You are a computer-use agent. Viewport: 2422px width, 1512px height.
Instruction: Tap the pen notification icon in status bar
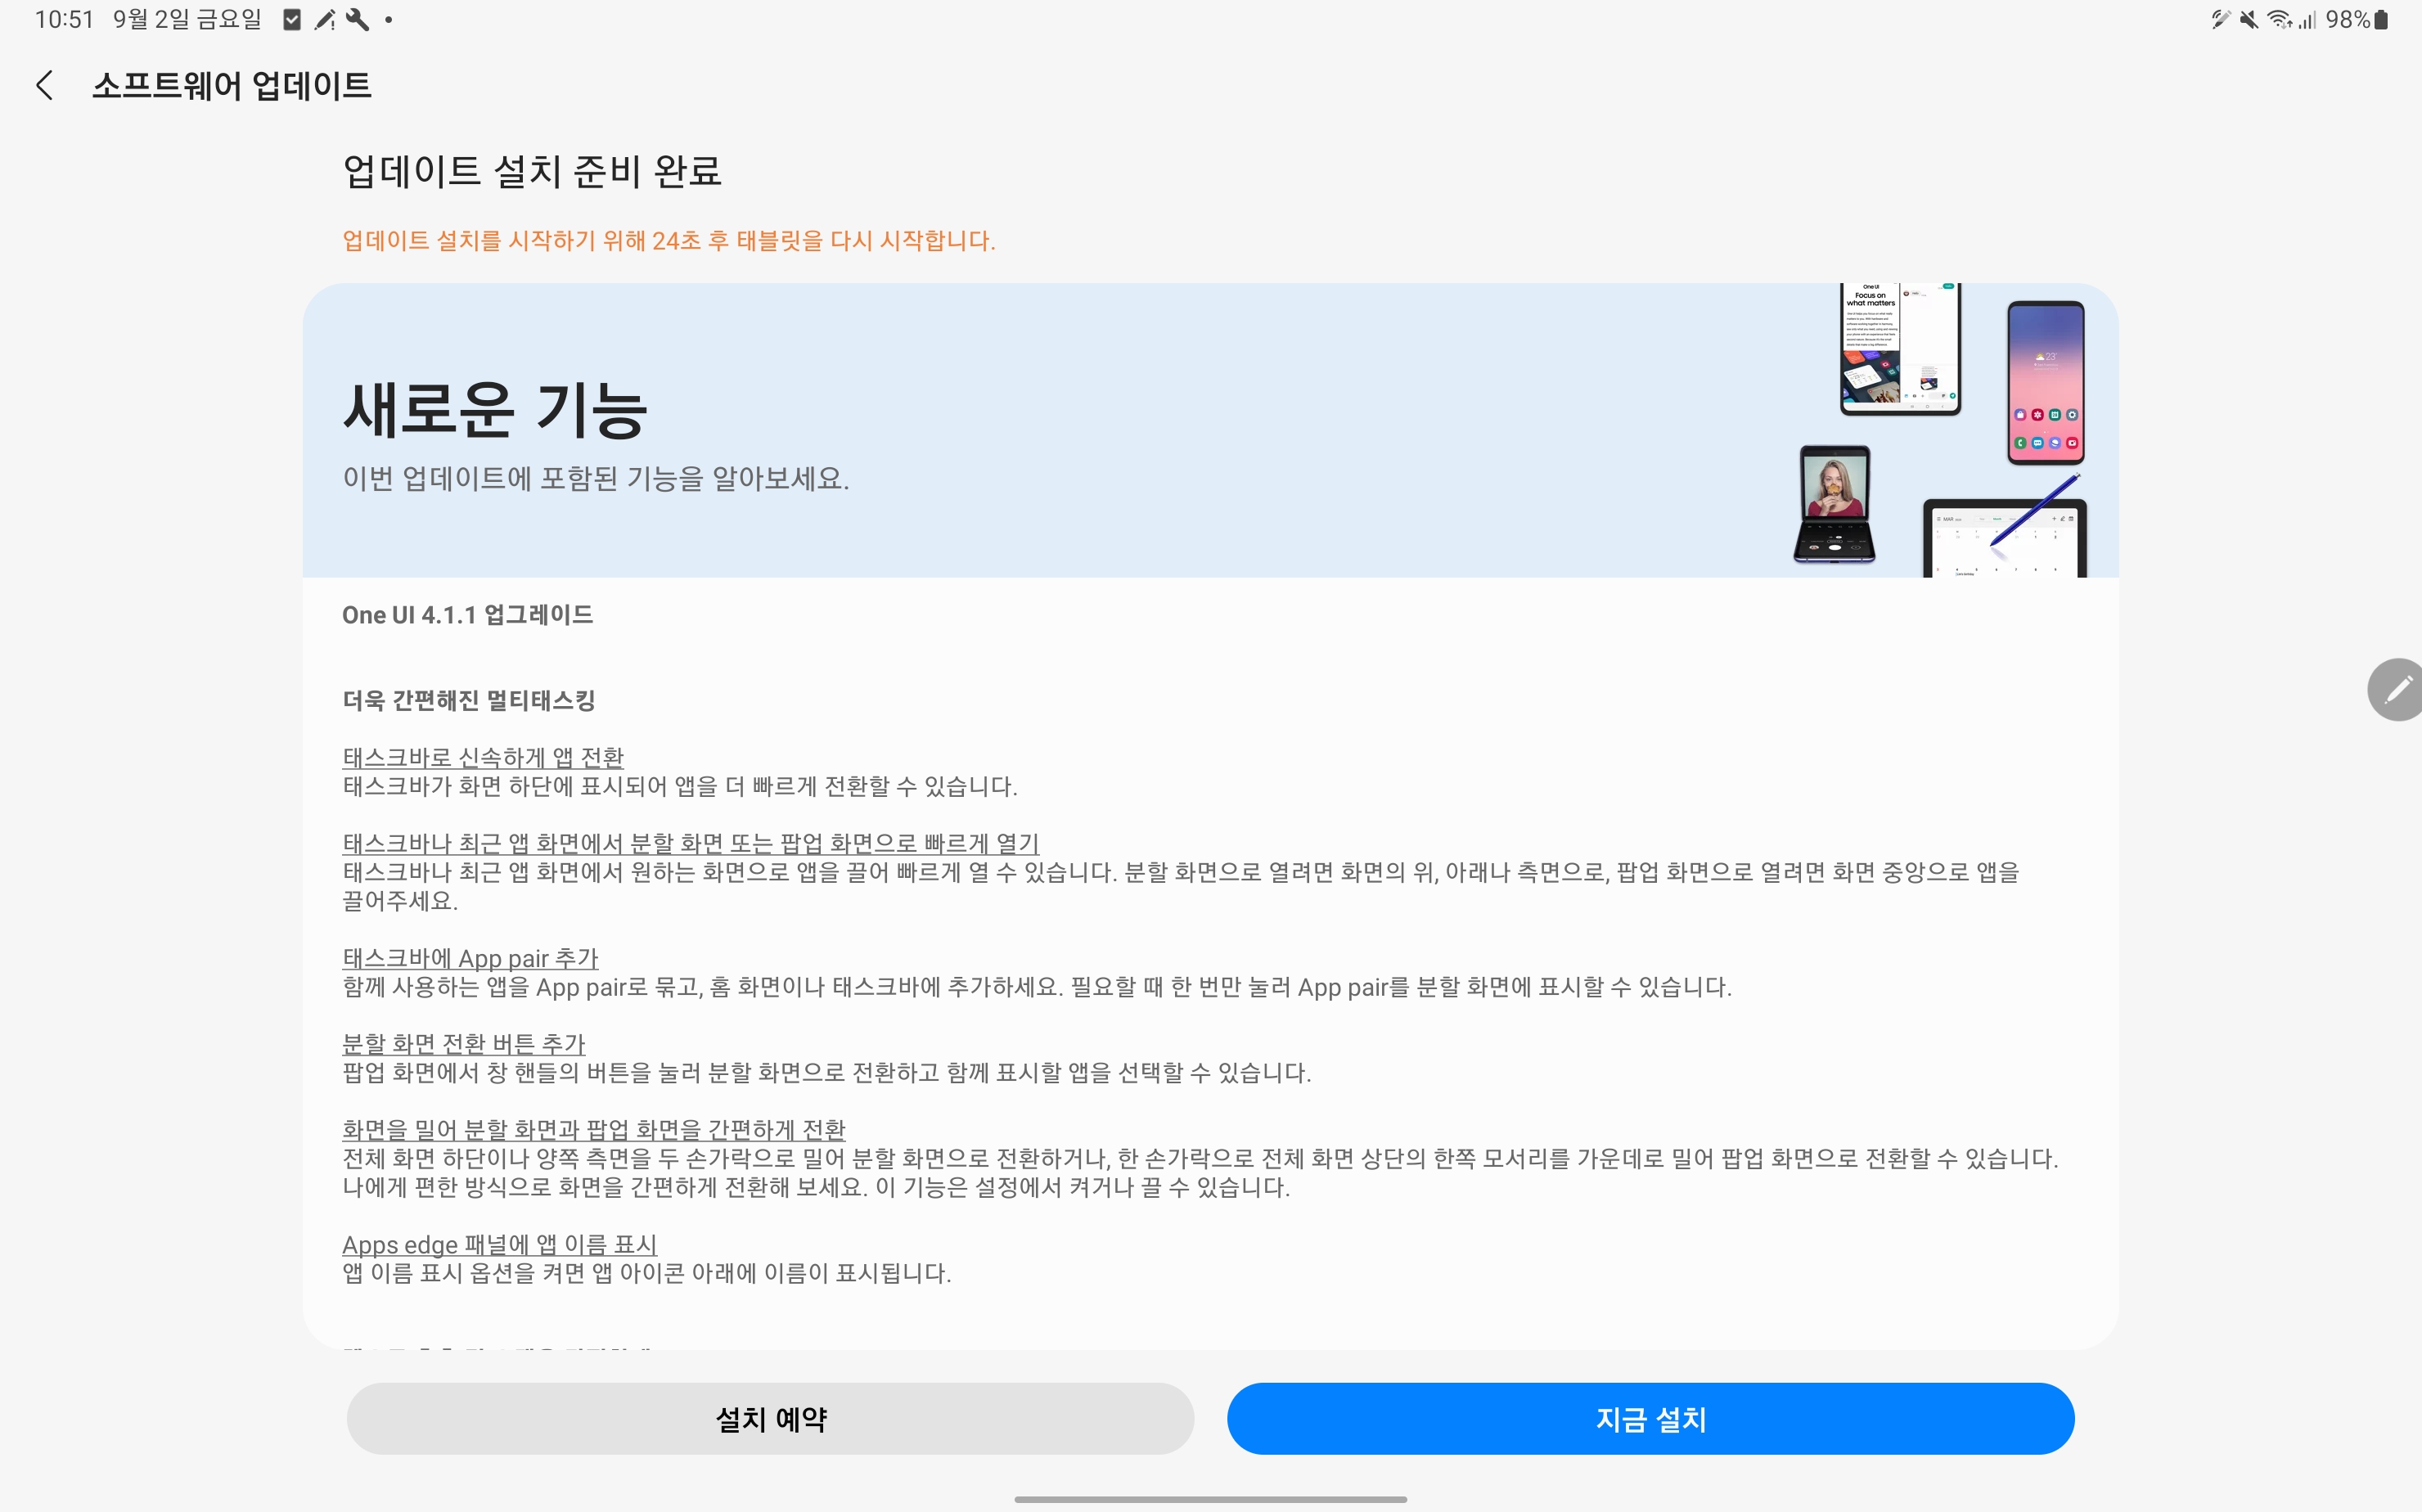pos(325,19)
